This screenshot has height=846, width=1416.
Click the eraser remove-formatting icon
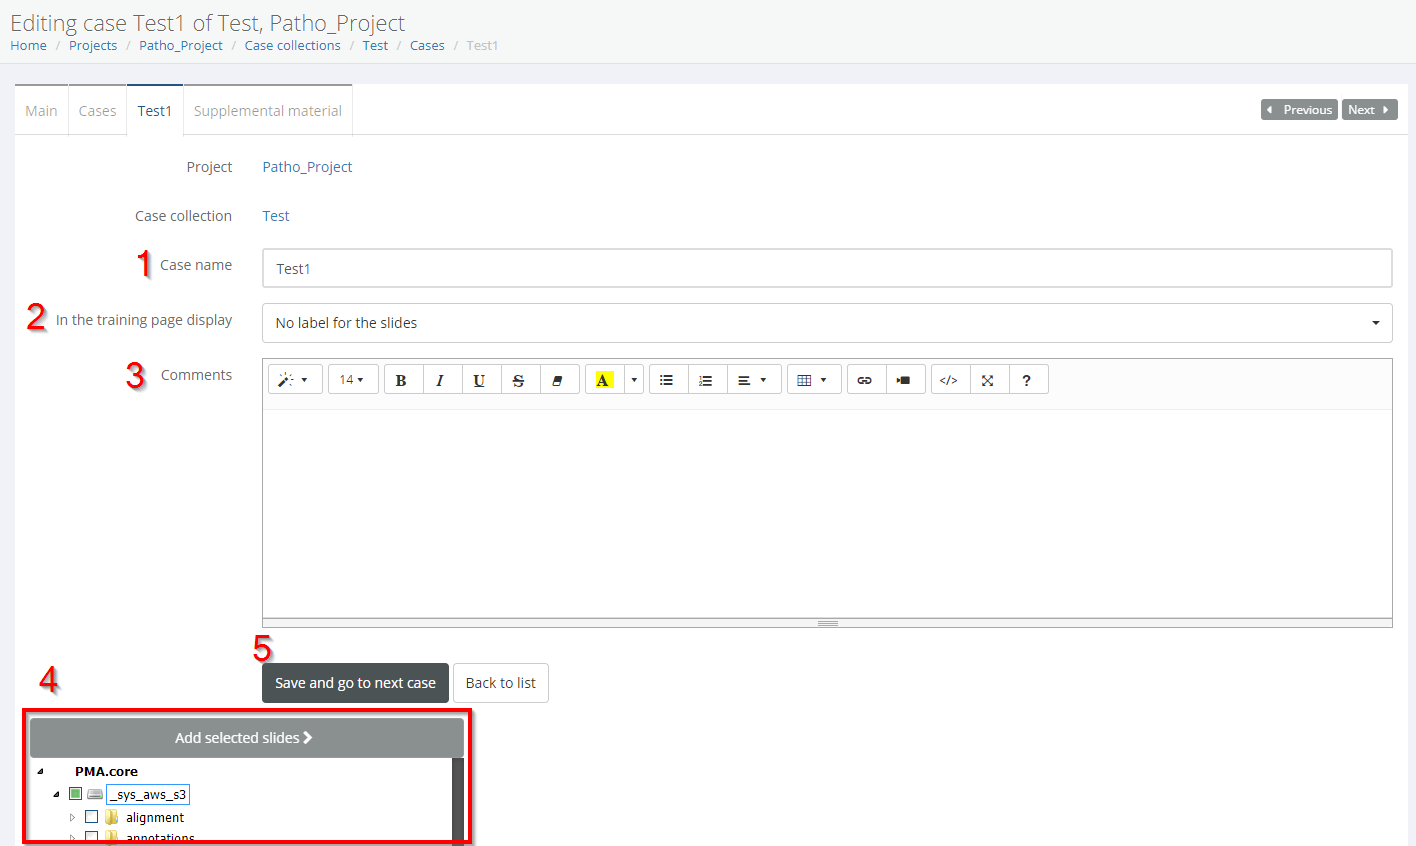[558, 380]
